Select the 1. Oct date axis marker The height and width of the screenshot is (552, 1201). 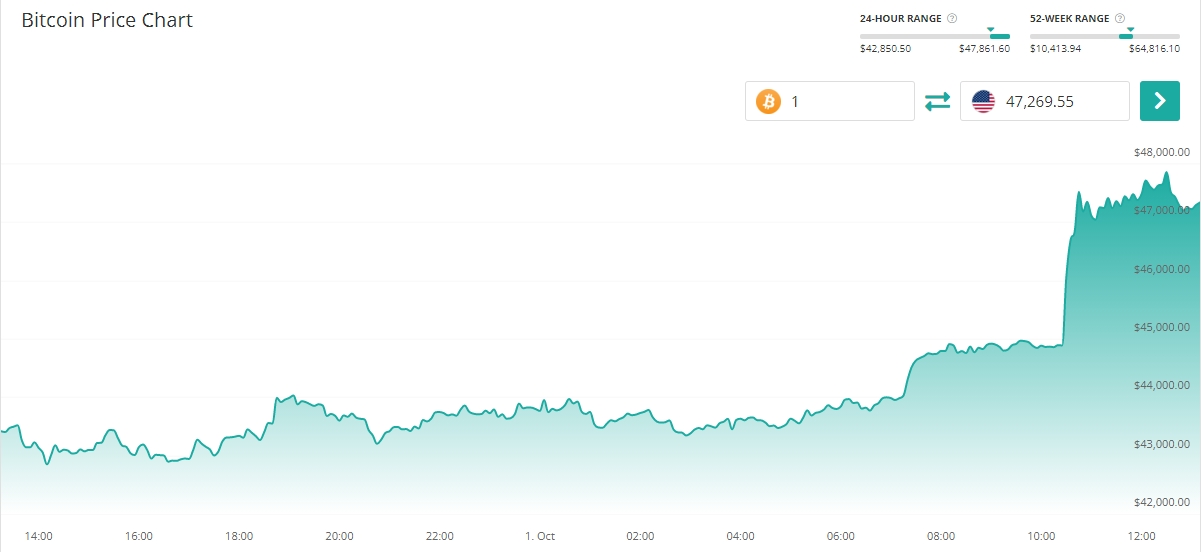[540, 536]
